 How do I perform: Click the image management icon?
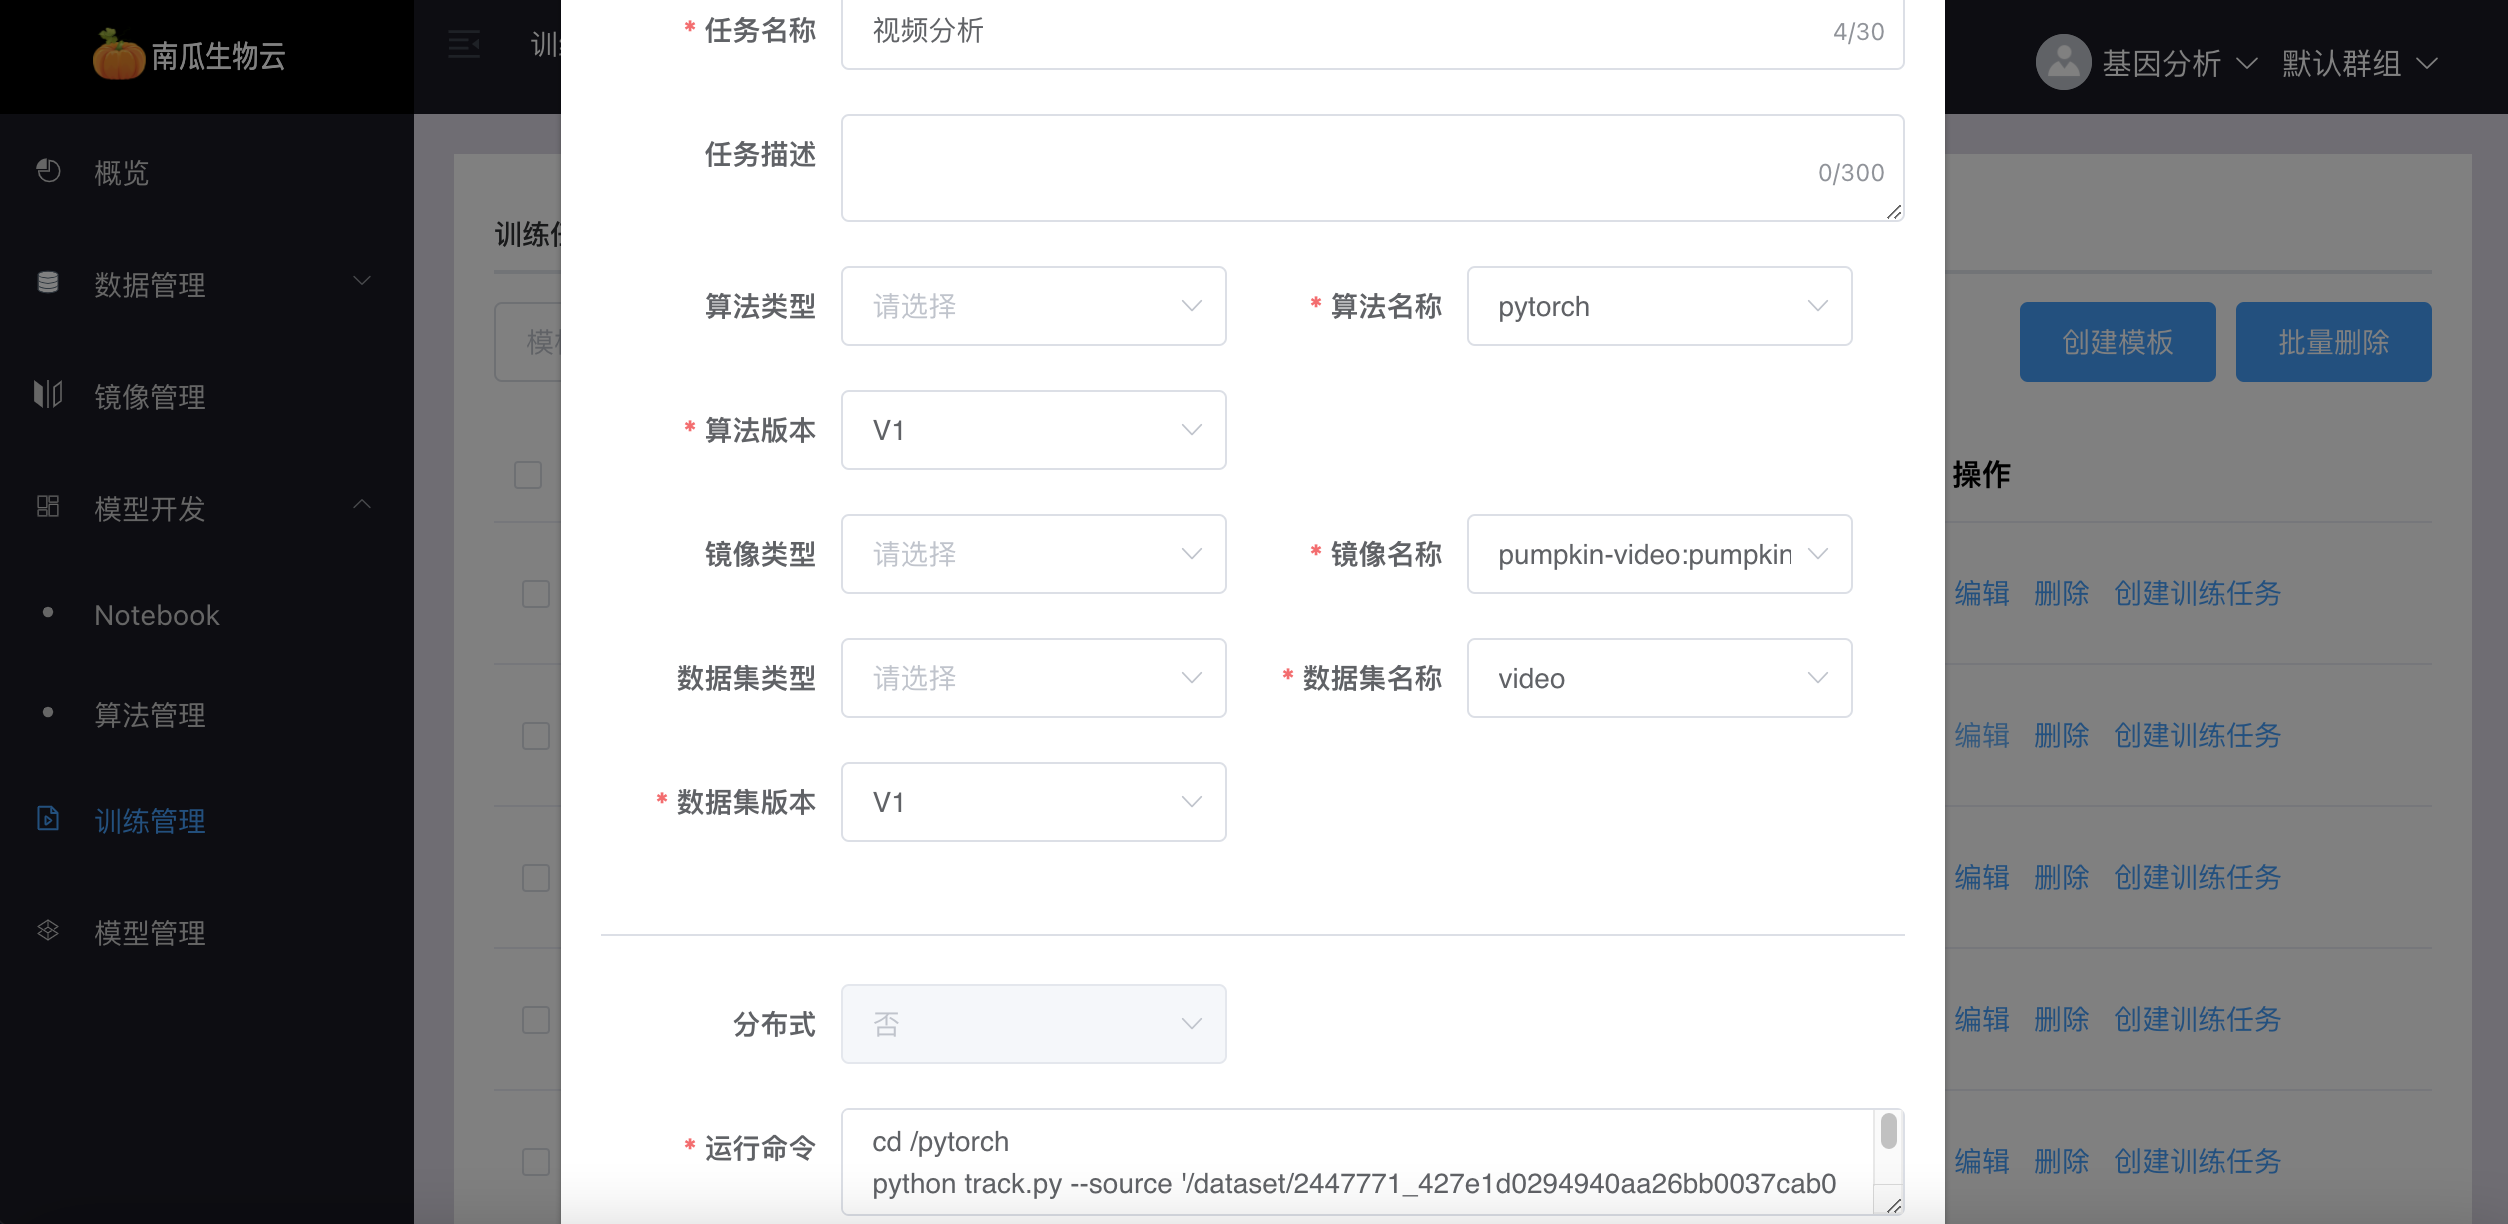(x=48, y=395)
